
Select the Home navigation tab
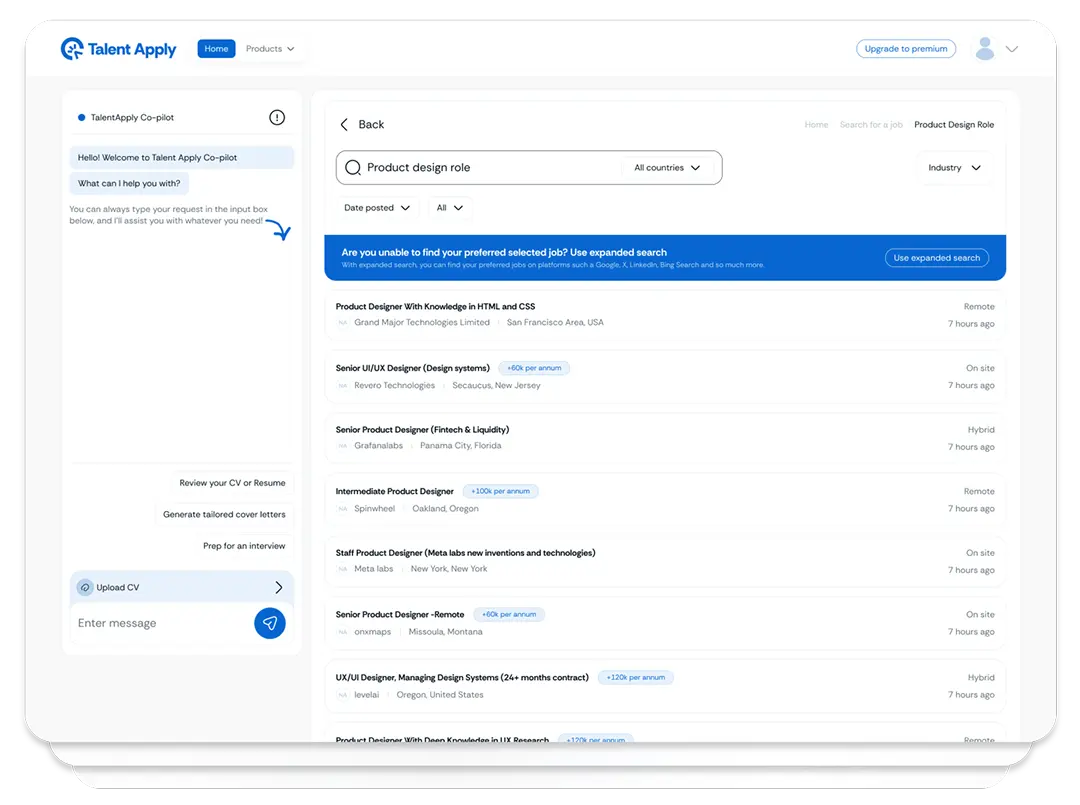coord(216,48)
